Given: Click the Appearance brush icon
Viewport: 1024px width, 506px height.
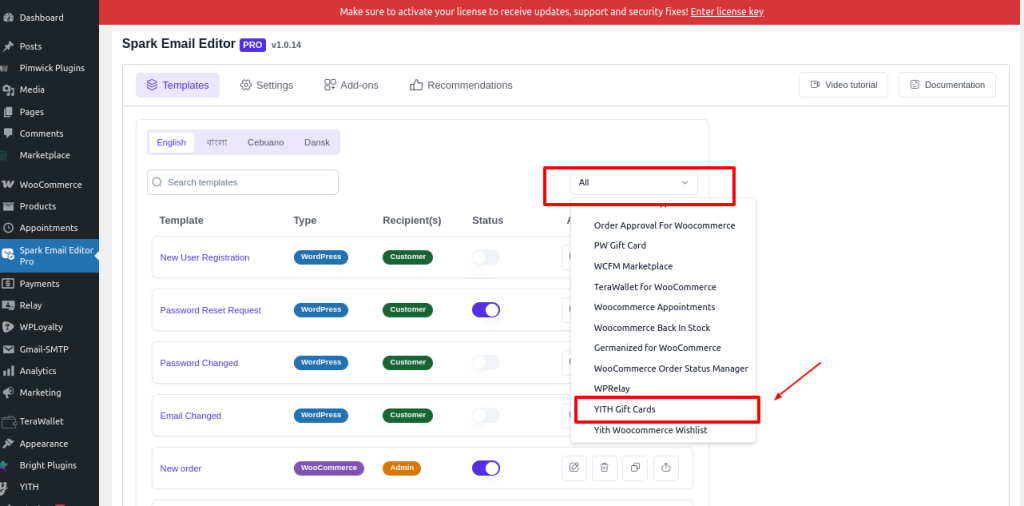Looking at the screenshot, I should coord(8,443).
